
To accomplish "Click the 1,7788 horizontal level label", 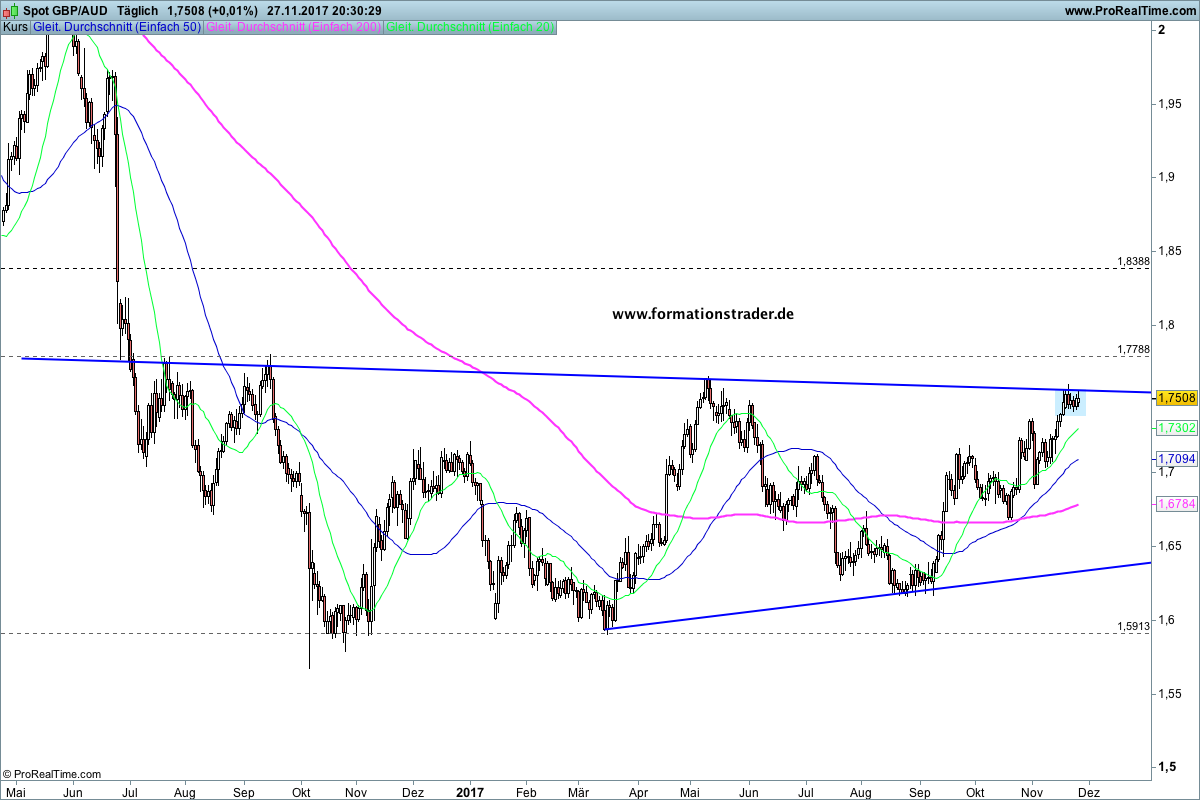I will [x=1133, y=349].
